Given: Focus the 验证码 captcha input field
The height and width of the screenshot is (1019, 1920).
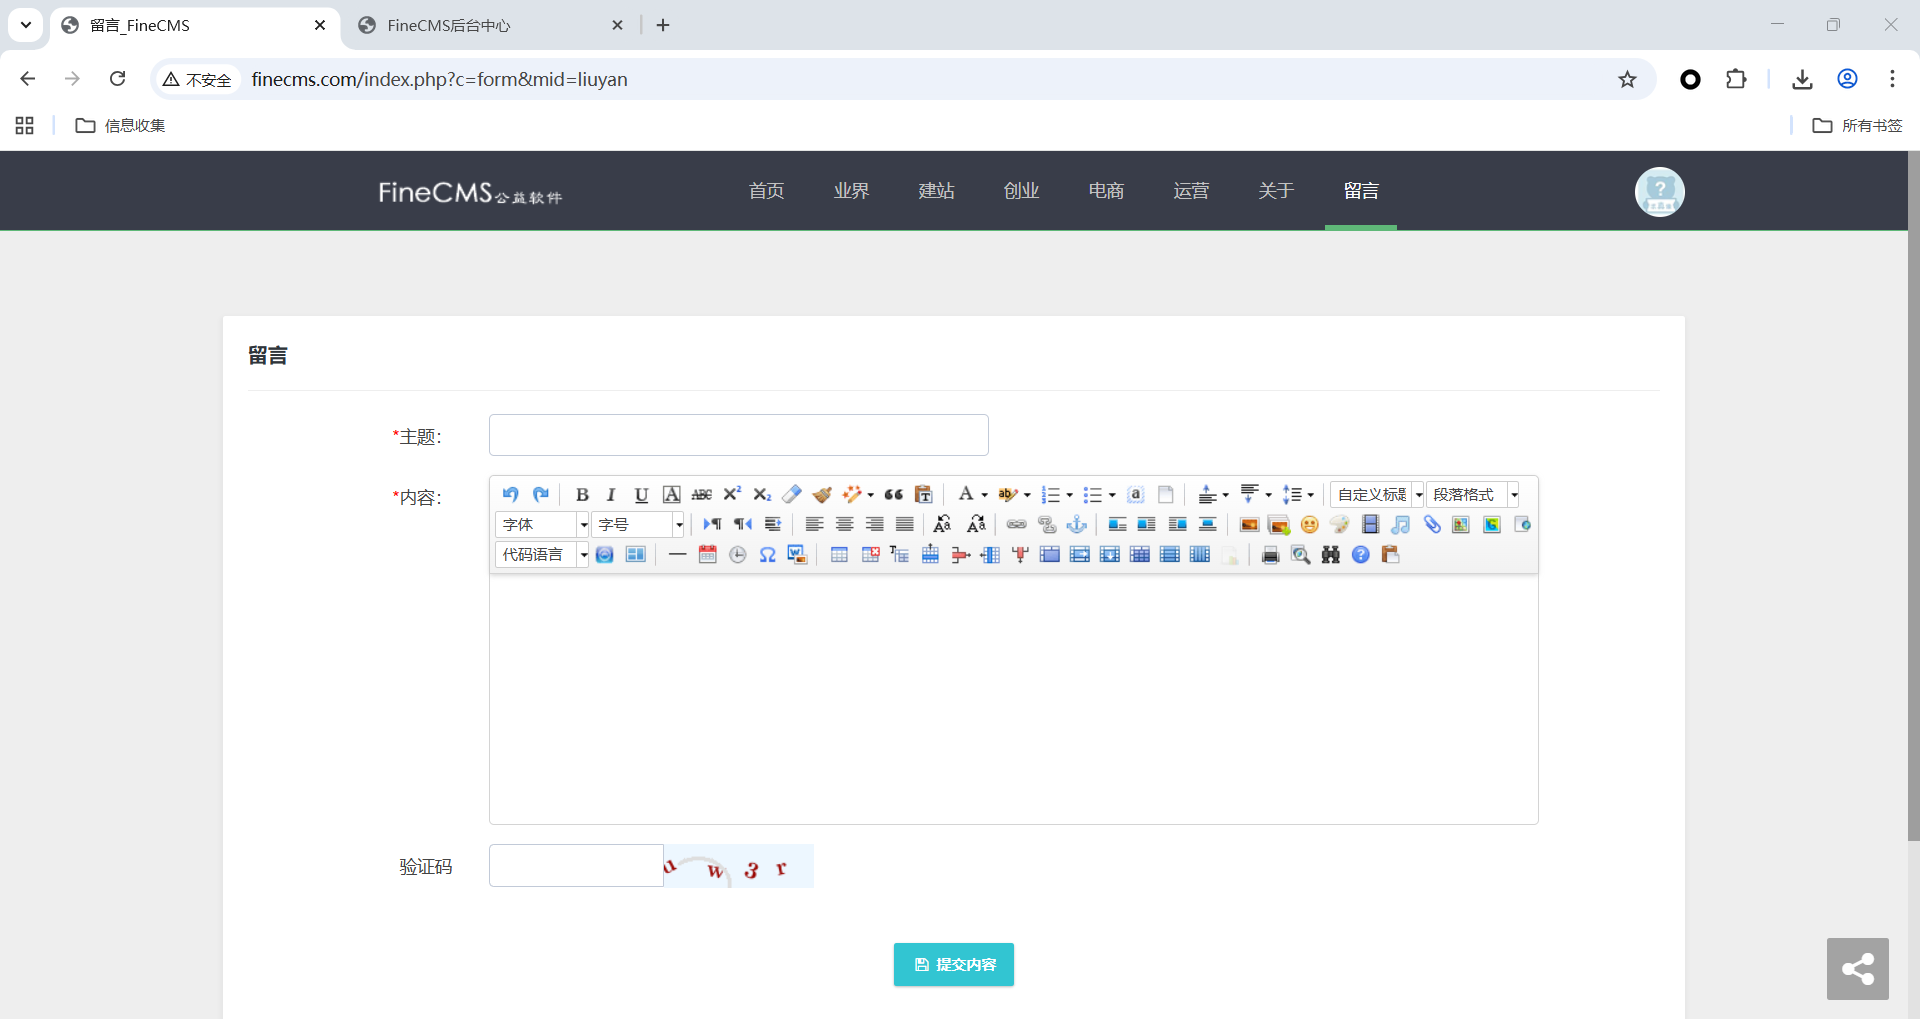Looking at the screenshot, I should pos(576,866).
